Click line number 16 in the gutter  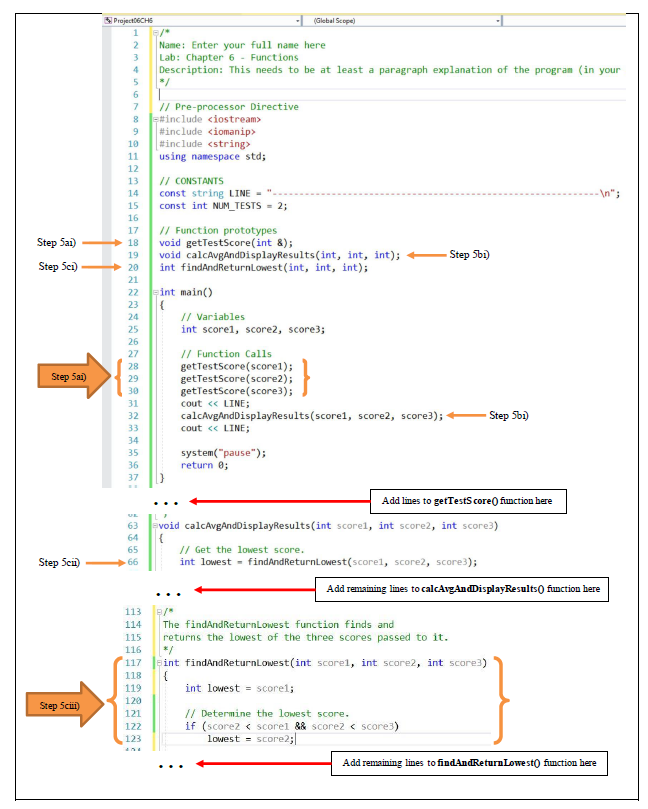133,218
